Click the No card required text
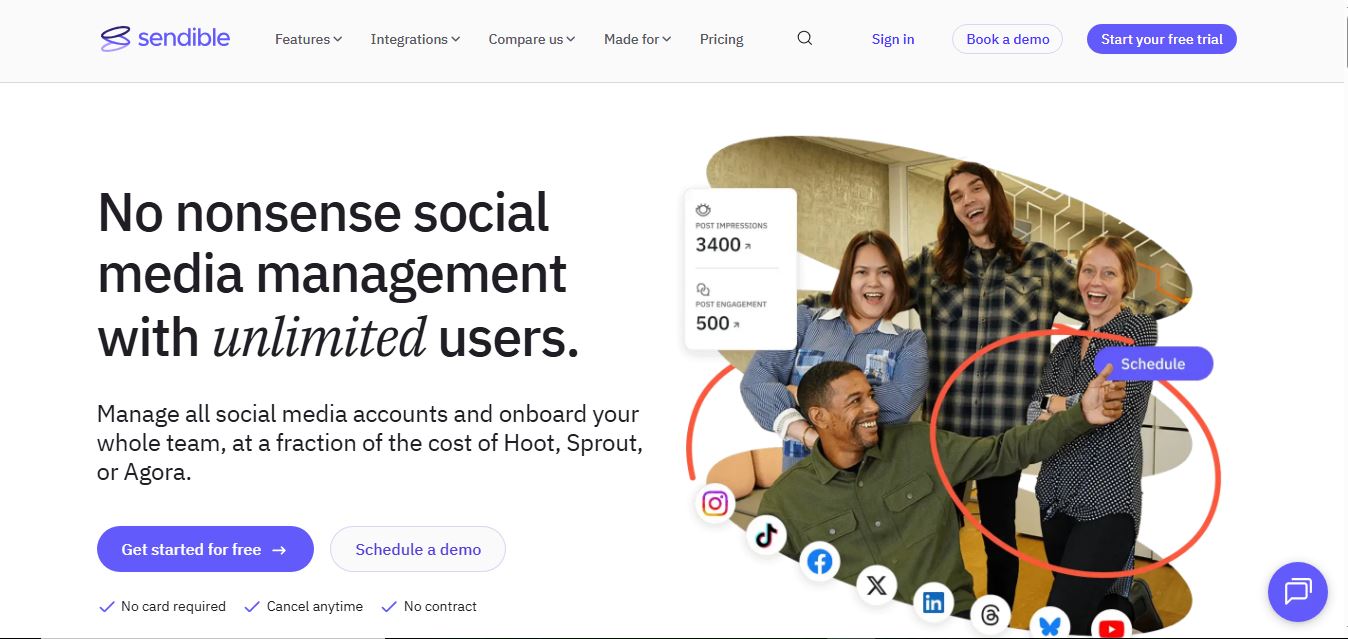Image resolution: width=1348 pixels, height=639 pixels. (x=173, y=606)
